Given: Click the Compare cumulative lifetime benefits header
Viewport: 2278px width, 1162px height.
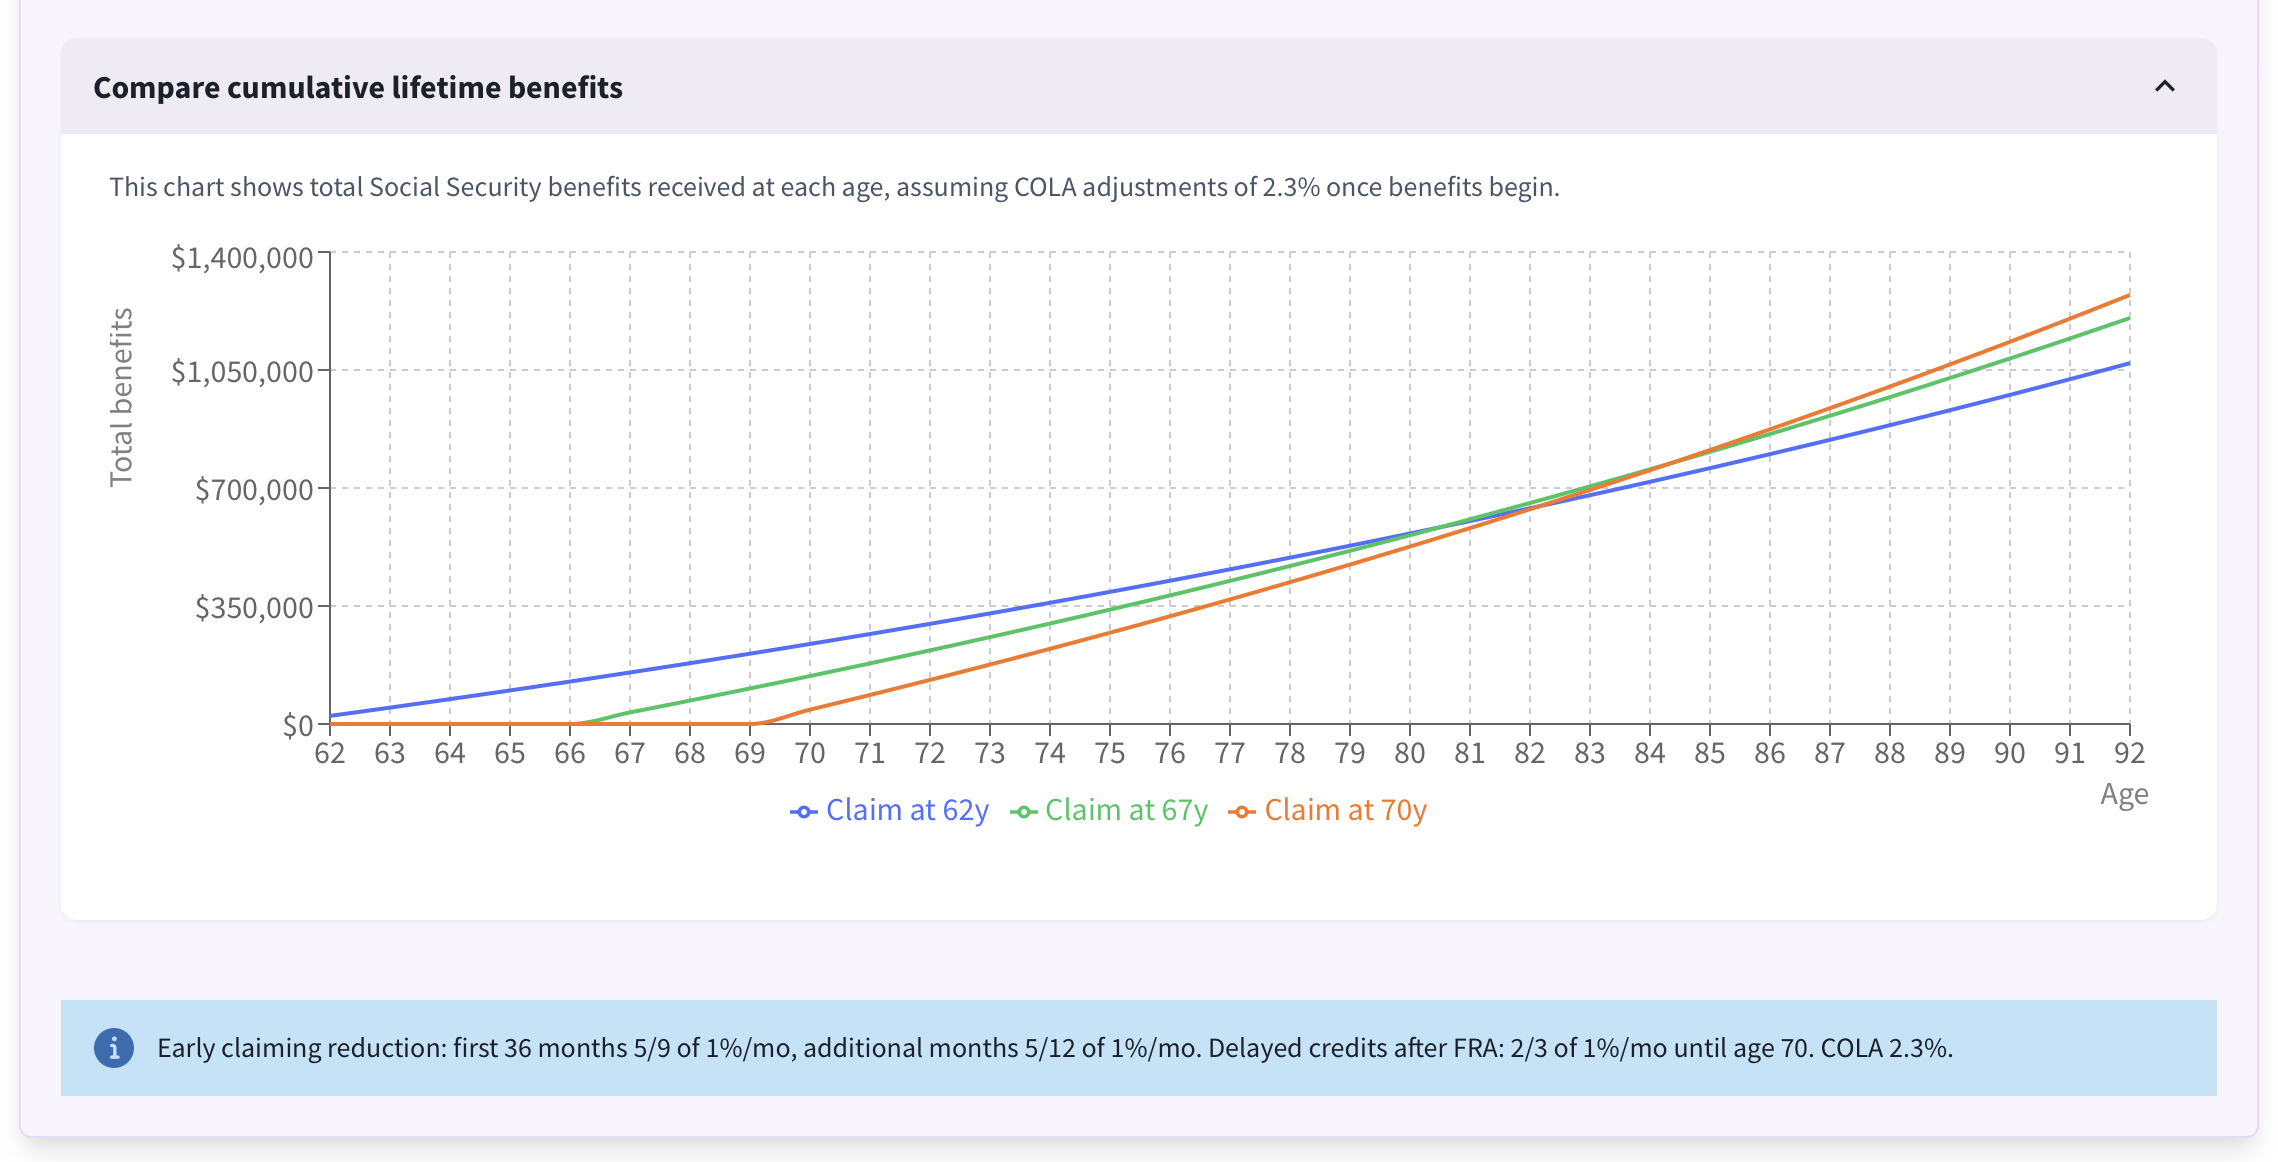Looking at the screenshot, I should (x=358, y=88).
